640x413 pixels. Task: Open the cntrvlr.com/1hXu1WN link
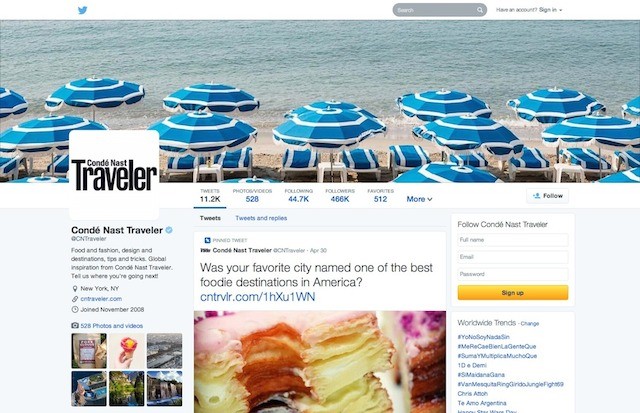coord(258,297)
